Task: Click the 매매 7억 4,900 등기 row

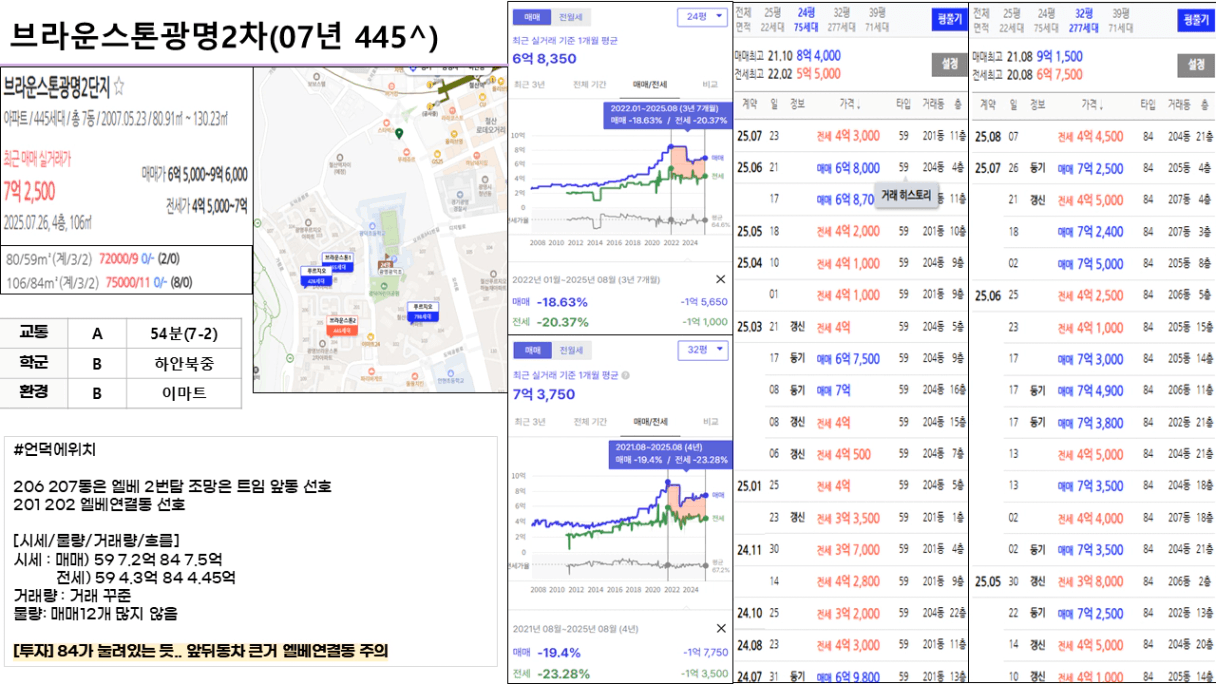Action: click(x=1093, y=390)
